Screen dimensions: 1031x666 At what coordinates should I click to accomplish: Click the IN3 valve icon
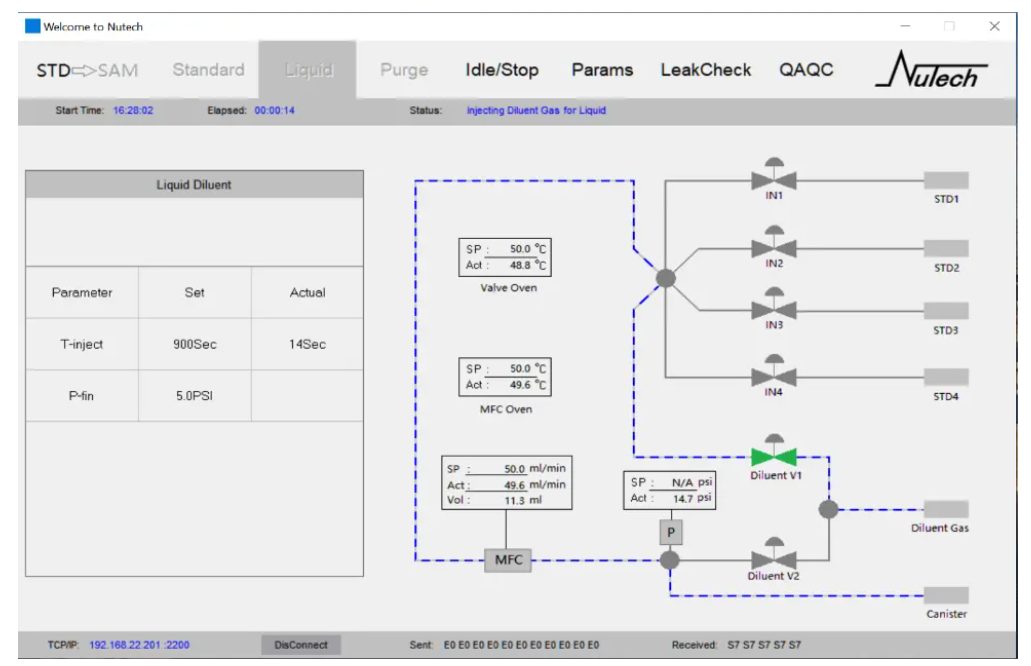click(x=774, y=304)
